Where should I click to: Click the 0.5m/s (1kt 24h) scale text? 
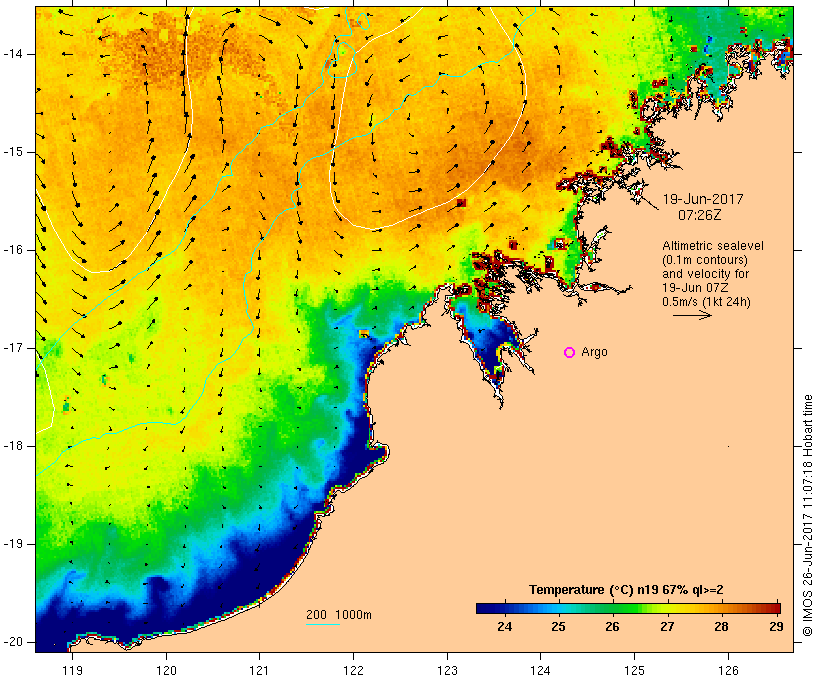pyautogui.click(x=706, y=302)
